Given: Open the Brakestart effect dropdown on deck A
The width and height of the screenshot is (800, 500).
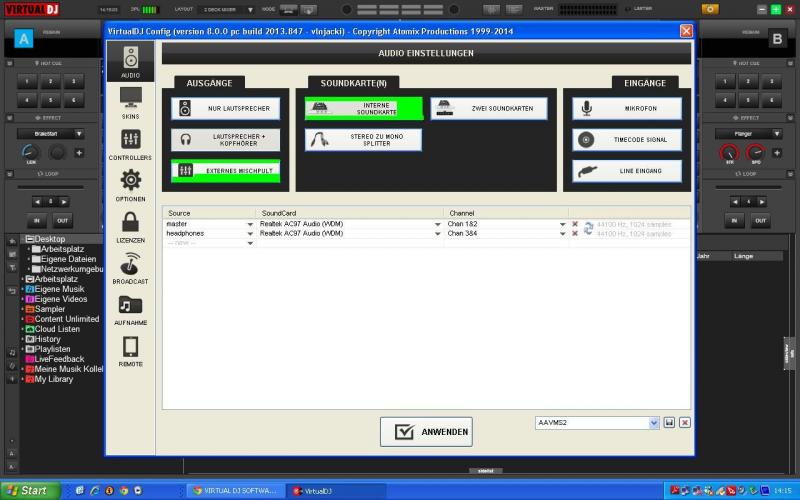Looking at the screenshot, I should (79, 134).
